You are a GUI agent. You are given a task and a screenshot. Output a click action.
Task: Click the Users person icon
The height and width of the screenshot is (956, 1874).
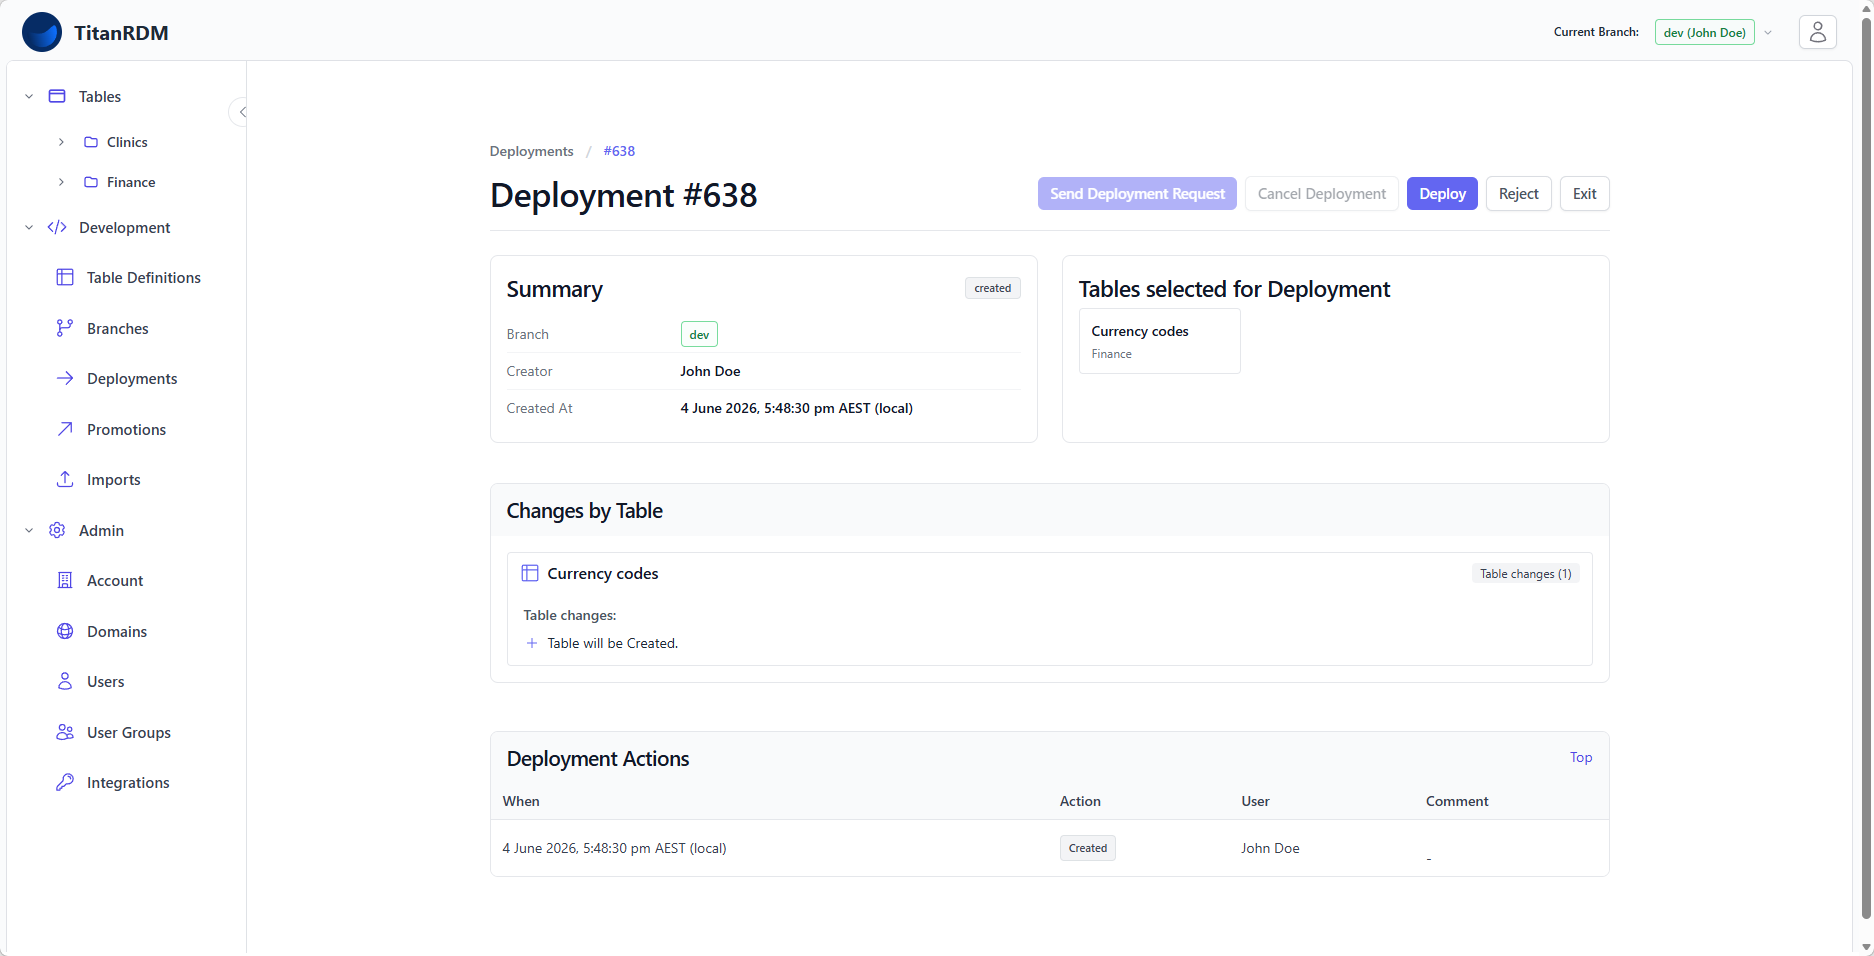click(65, 681)
